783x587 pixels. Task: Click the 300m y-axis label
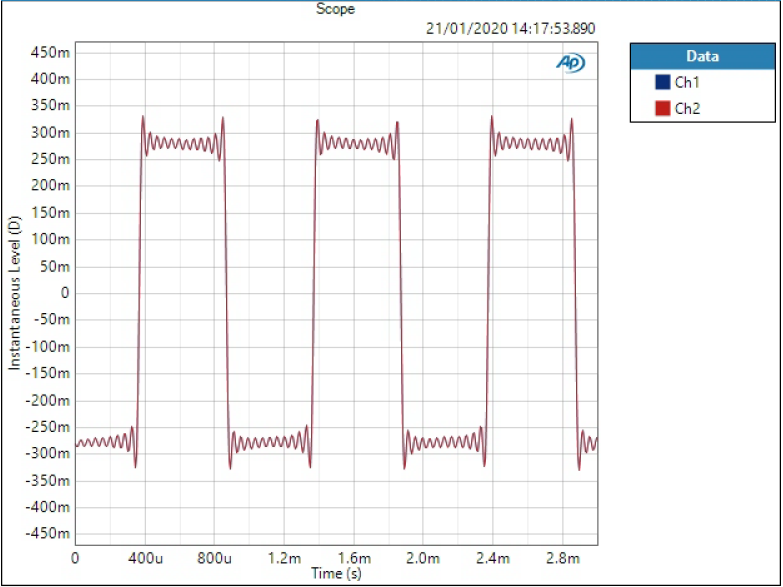pyautogui.click(x=50, y=133)
